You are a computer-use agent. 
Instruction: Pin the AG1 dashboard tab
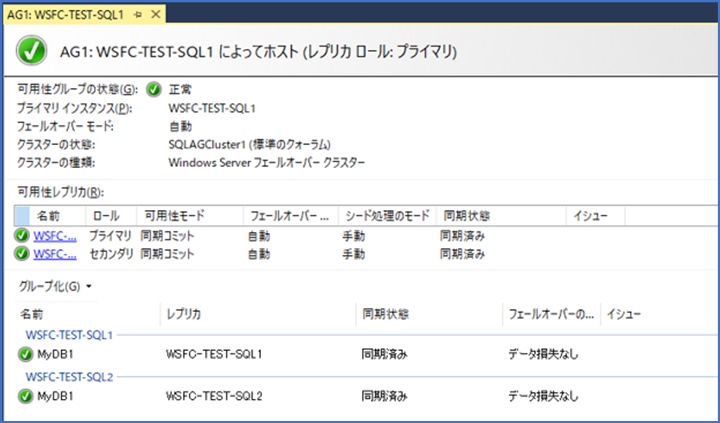(137, 15)
